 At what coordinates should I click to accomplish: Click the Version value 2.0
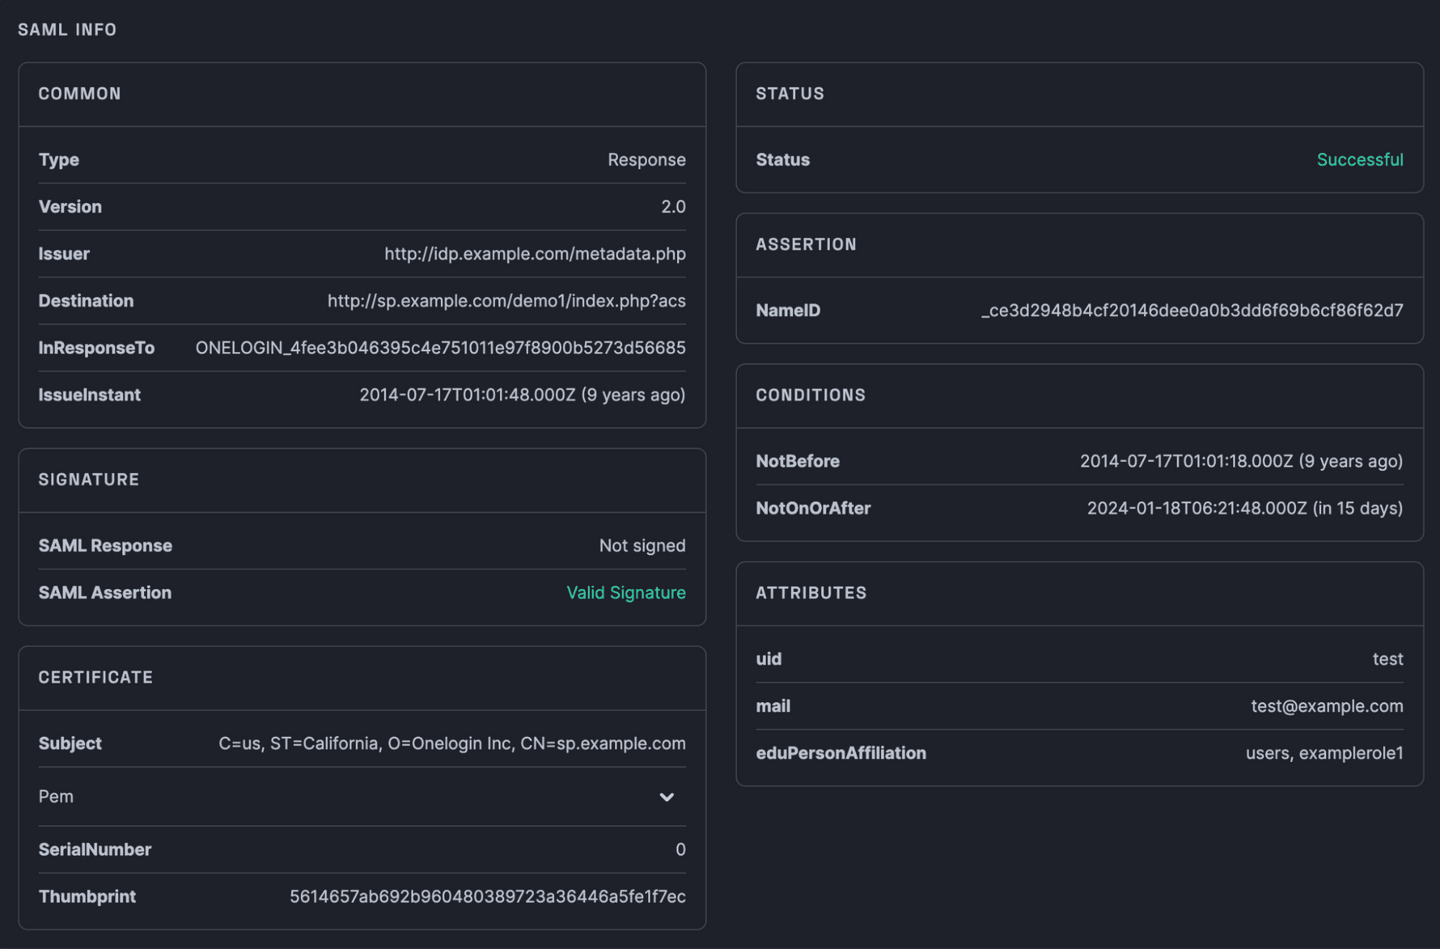coord(673,207)
